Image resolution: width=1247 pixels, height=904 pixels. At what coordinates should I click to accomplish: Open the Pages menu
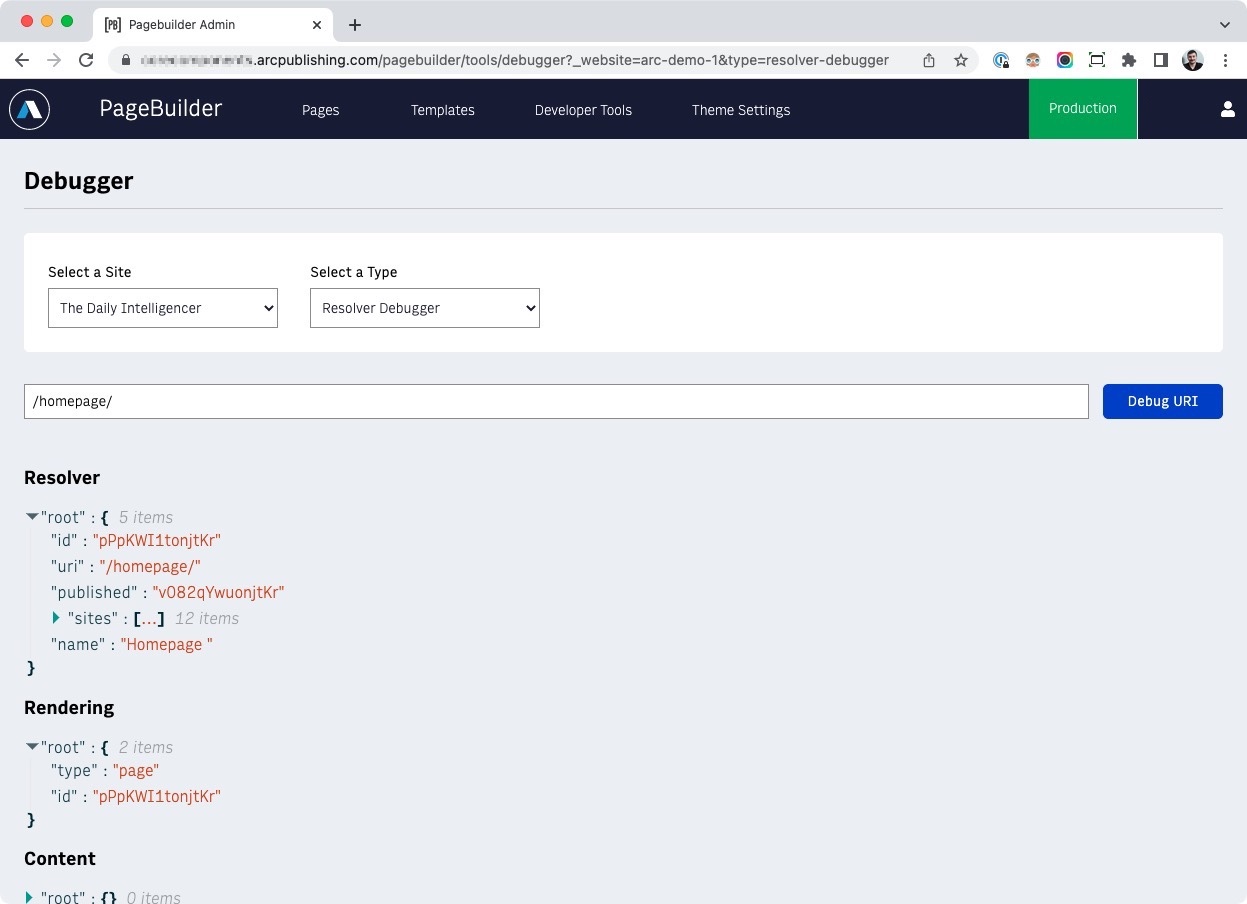coord(321,110)
